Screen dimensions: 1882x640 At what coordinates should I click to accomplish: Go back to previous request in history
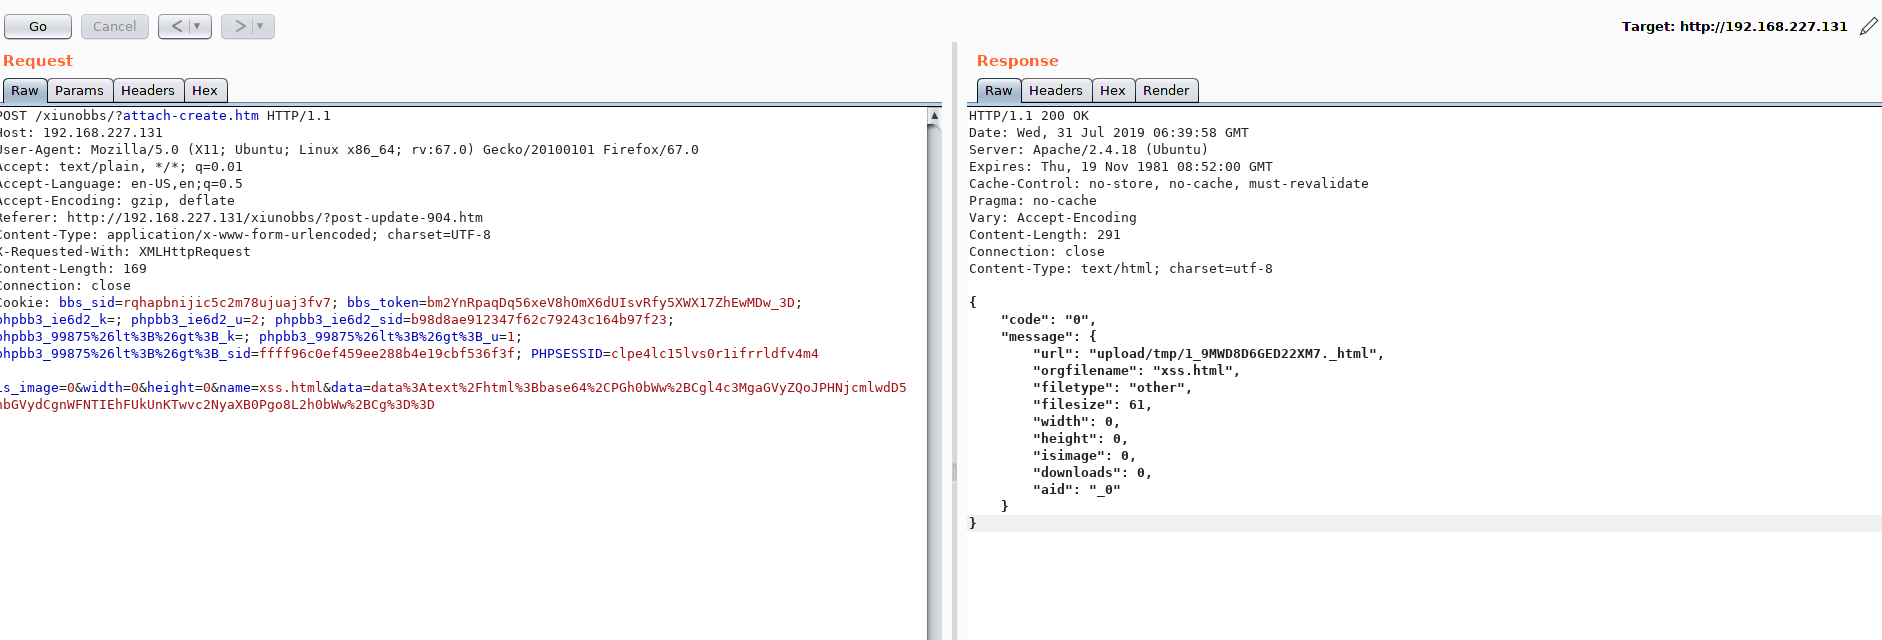[x=176, y=27]
